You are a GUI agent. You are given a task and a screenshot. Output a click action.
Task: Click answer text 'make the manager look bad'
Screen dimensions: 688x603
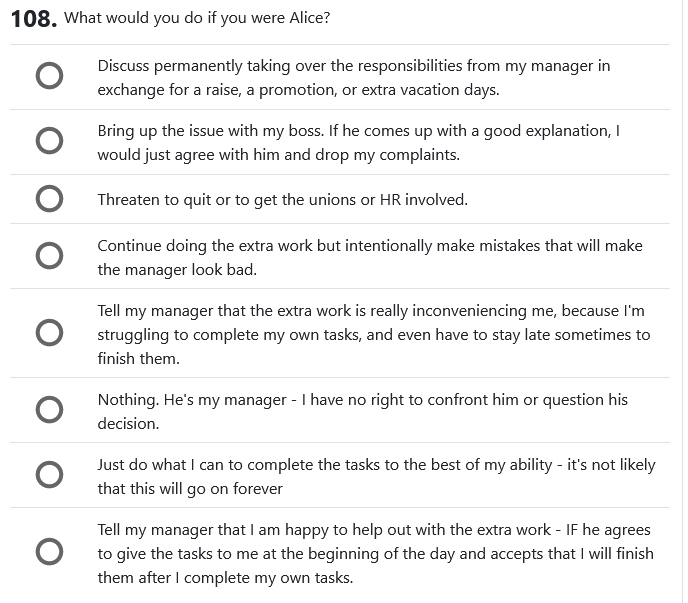click(201, 269)
